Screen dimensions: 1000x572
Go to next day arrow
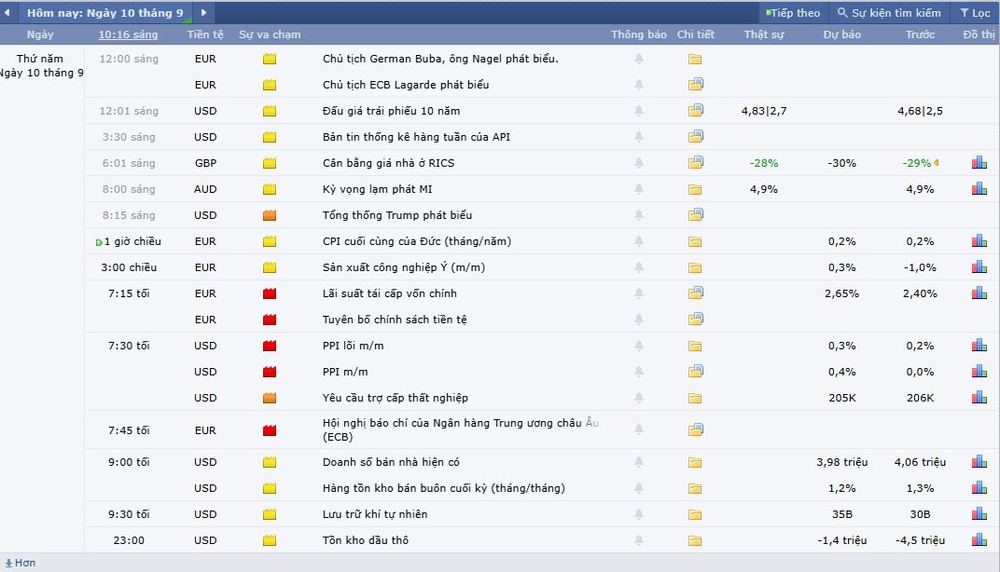[203, 12]
